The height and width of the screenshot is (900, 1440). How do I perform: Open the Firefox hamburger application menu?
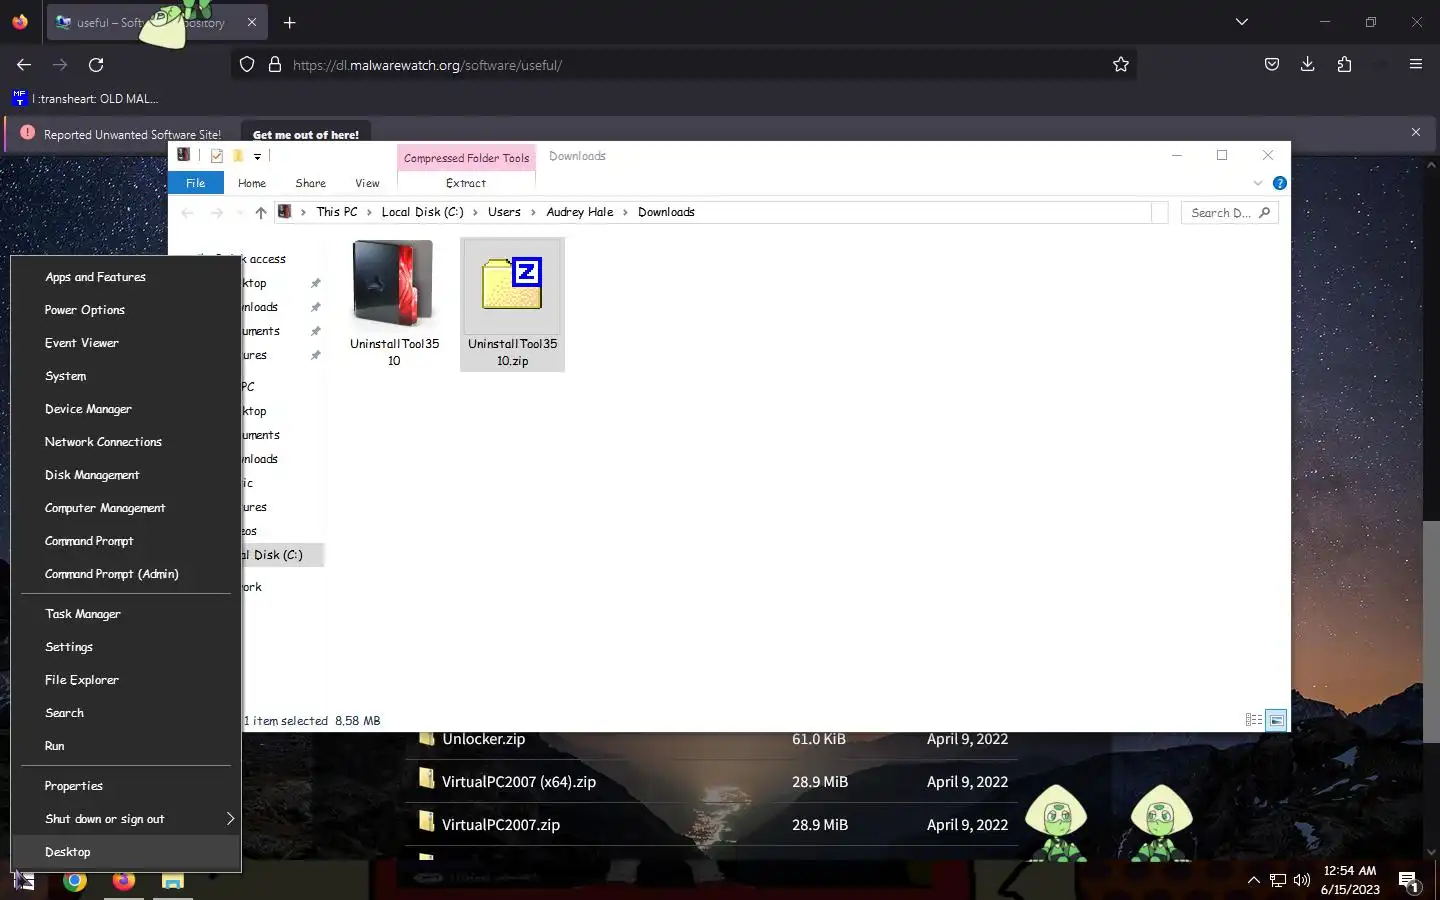pyautogui.click(x=1416, y=65)
